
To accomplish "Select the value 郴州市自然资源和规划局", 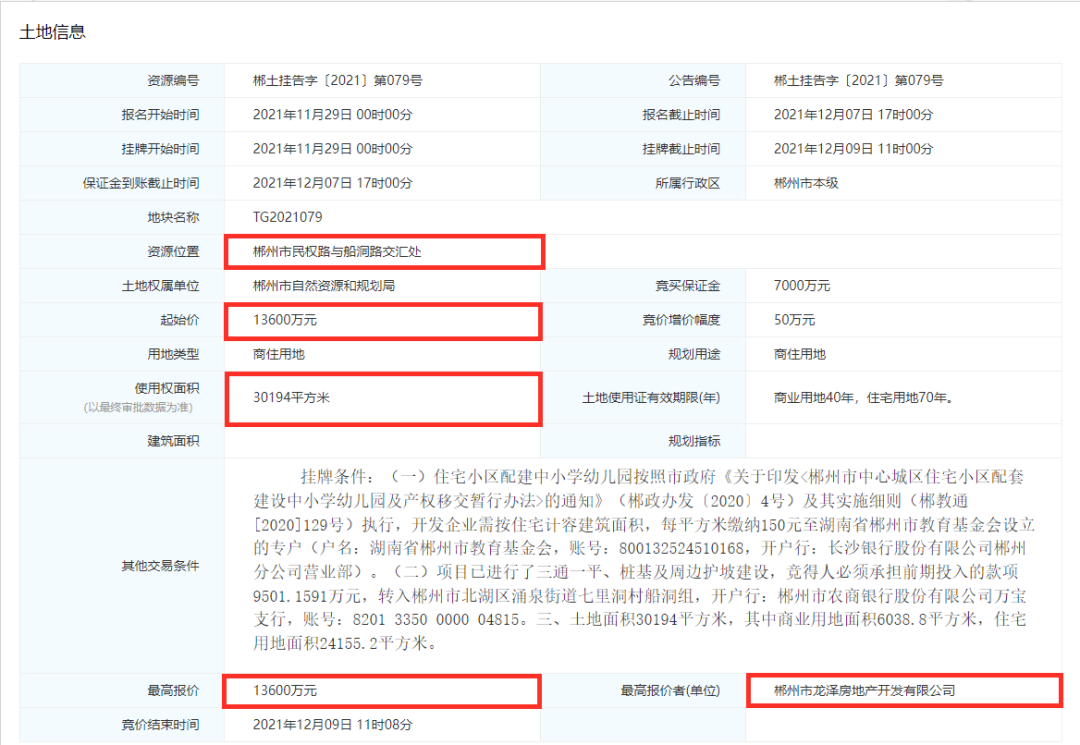I will coord(324,286).
